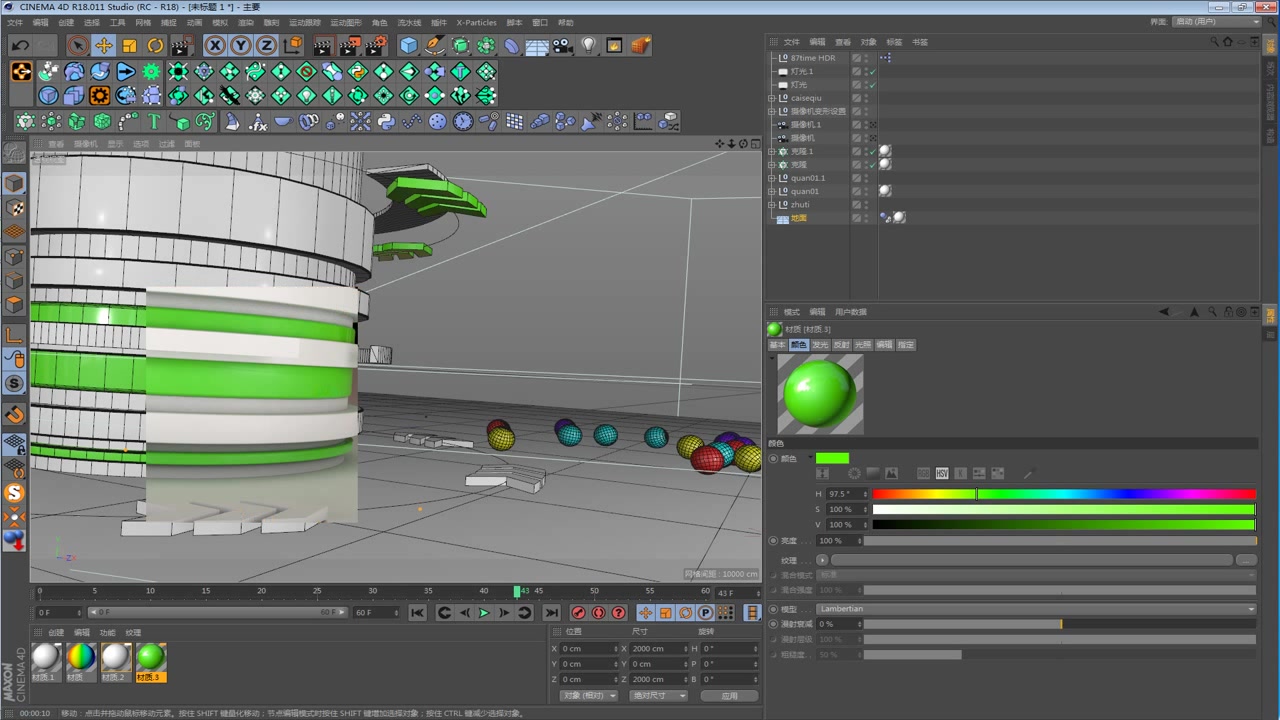Select the polygon mode left sidebar icon
Viewport: 1280px width, 720px height.
tap(15, 304)
